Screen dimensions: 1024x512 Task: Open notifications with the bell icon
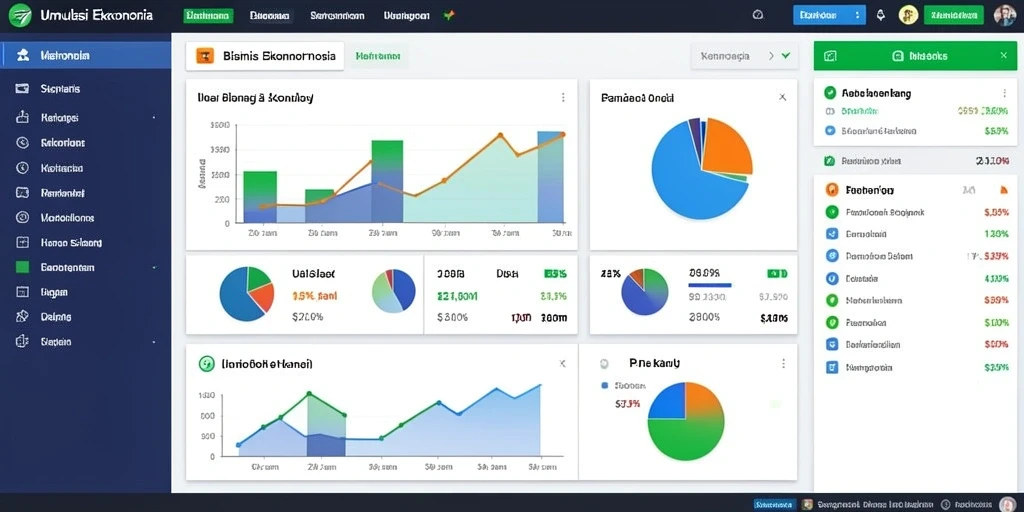[x=880, y=15]
